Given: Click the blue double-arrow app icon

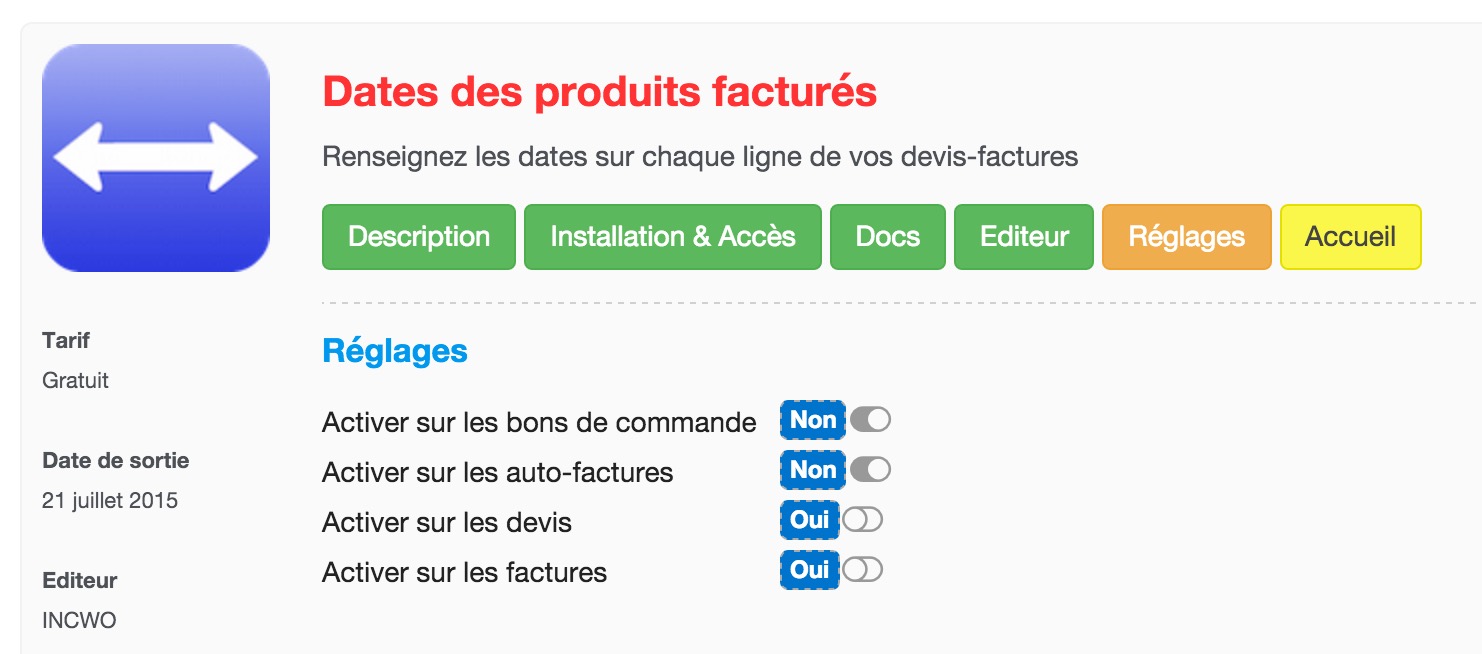Looking at the screenshot, I should [x=156, y=158].
